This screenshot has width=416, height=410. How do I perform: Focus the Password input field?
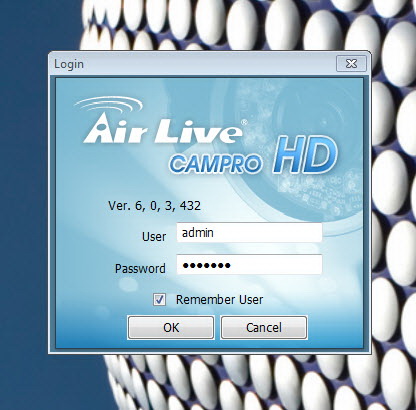tap(249, 265)
